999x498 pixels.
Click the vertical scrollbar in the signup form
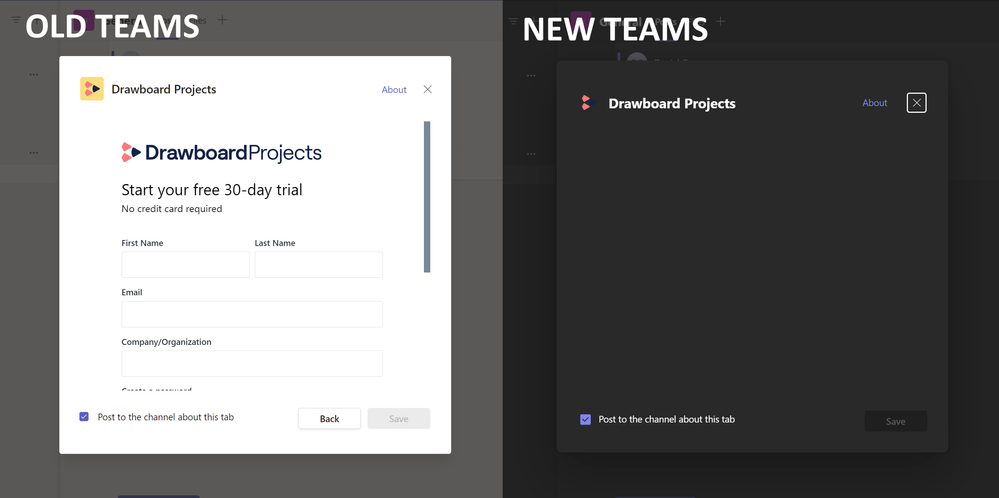(427, 197)
